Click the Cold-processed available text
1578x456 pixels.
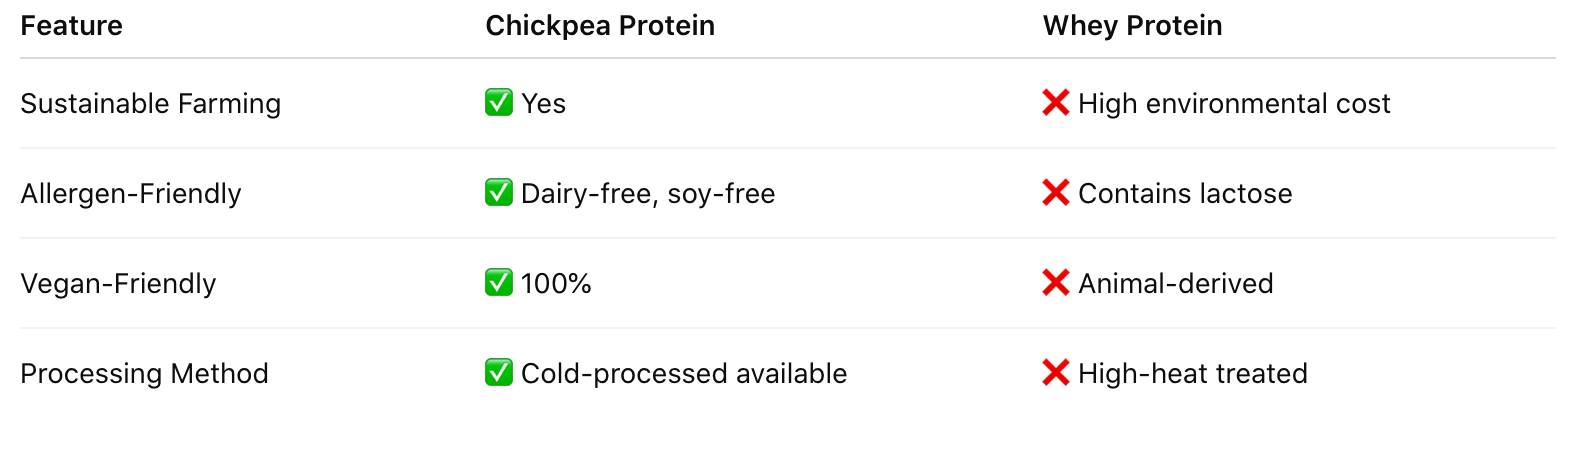[684, 373]
